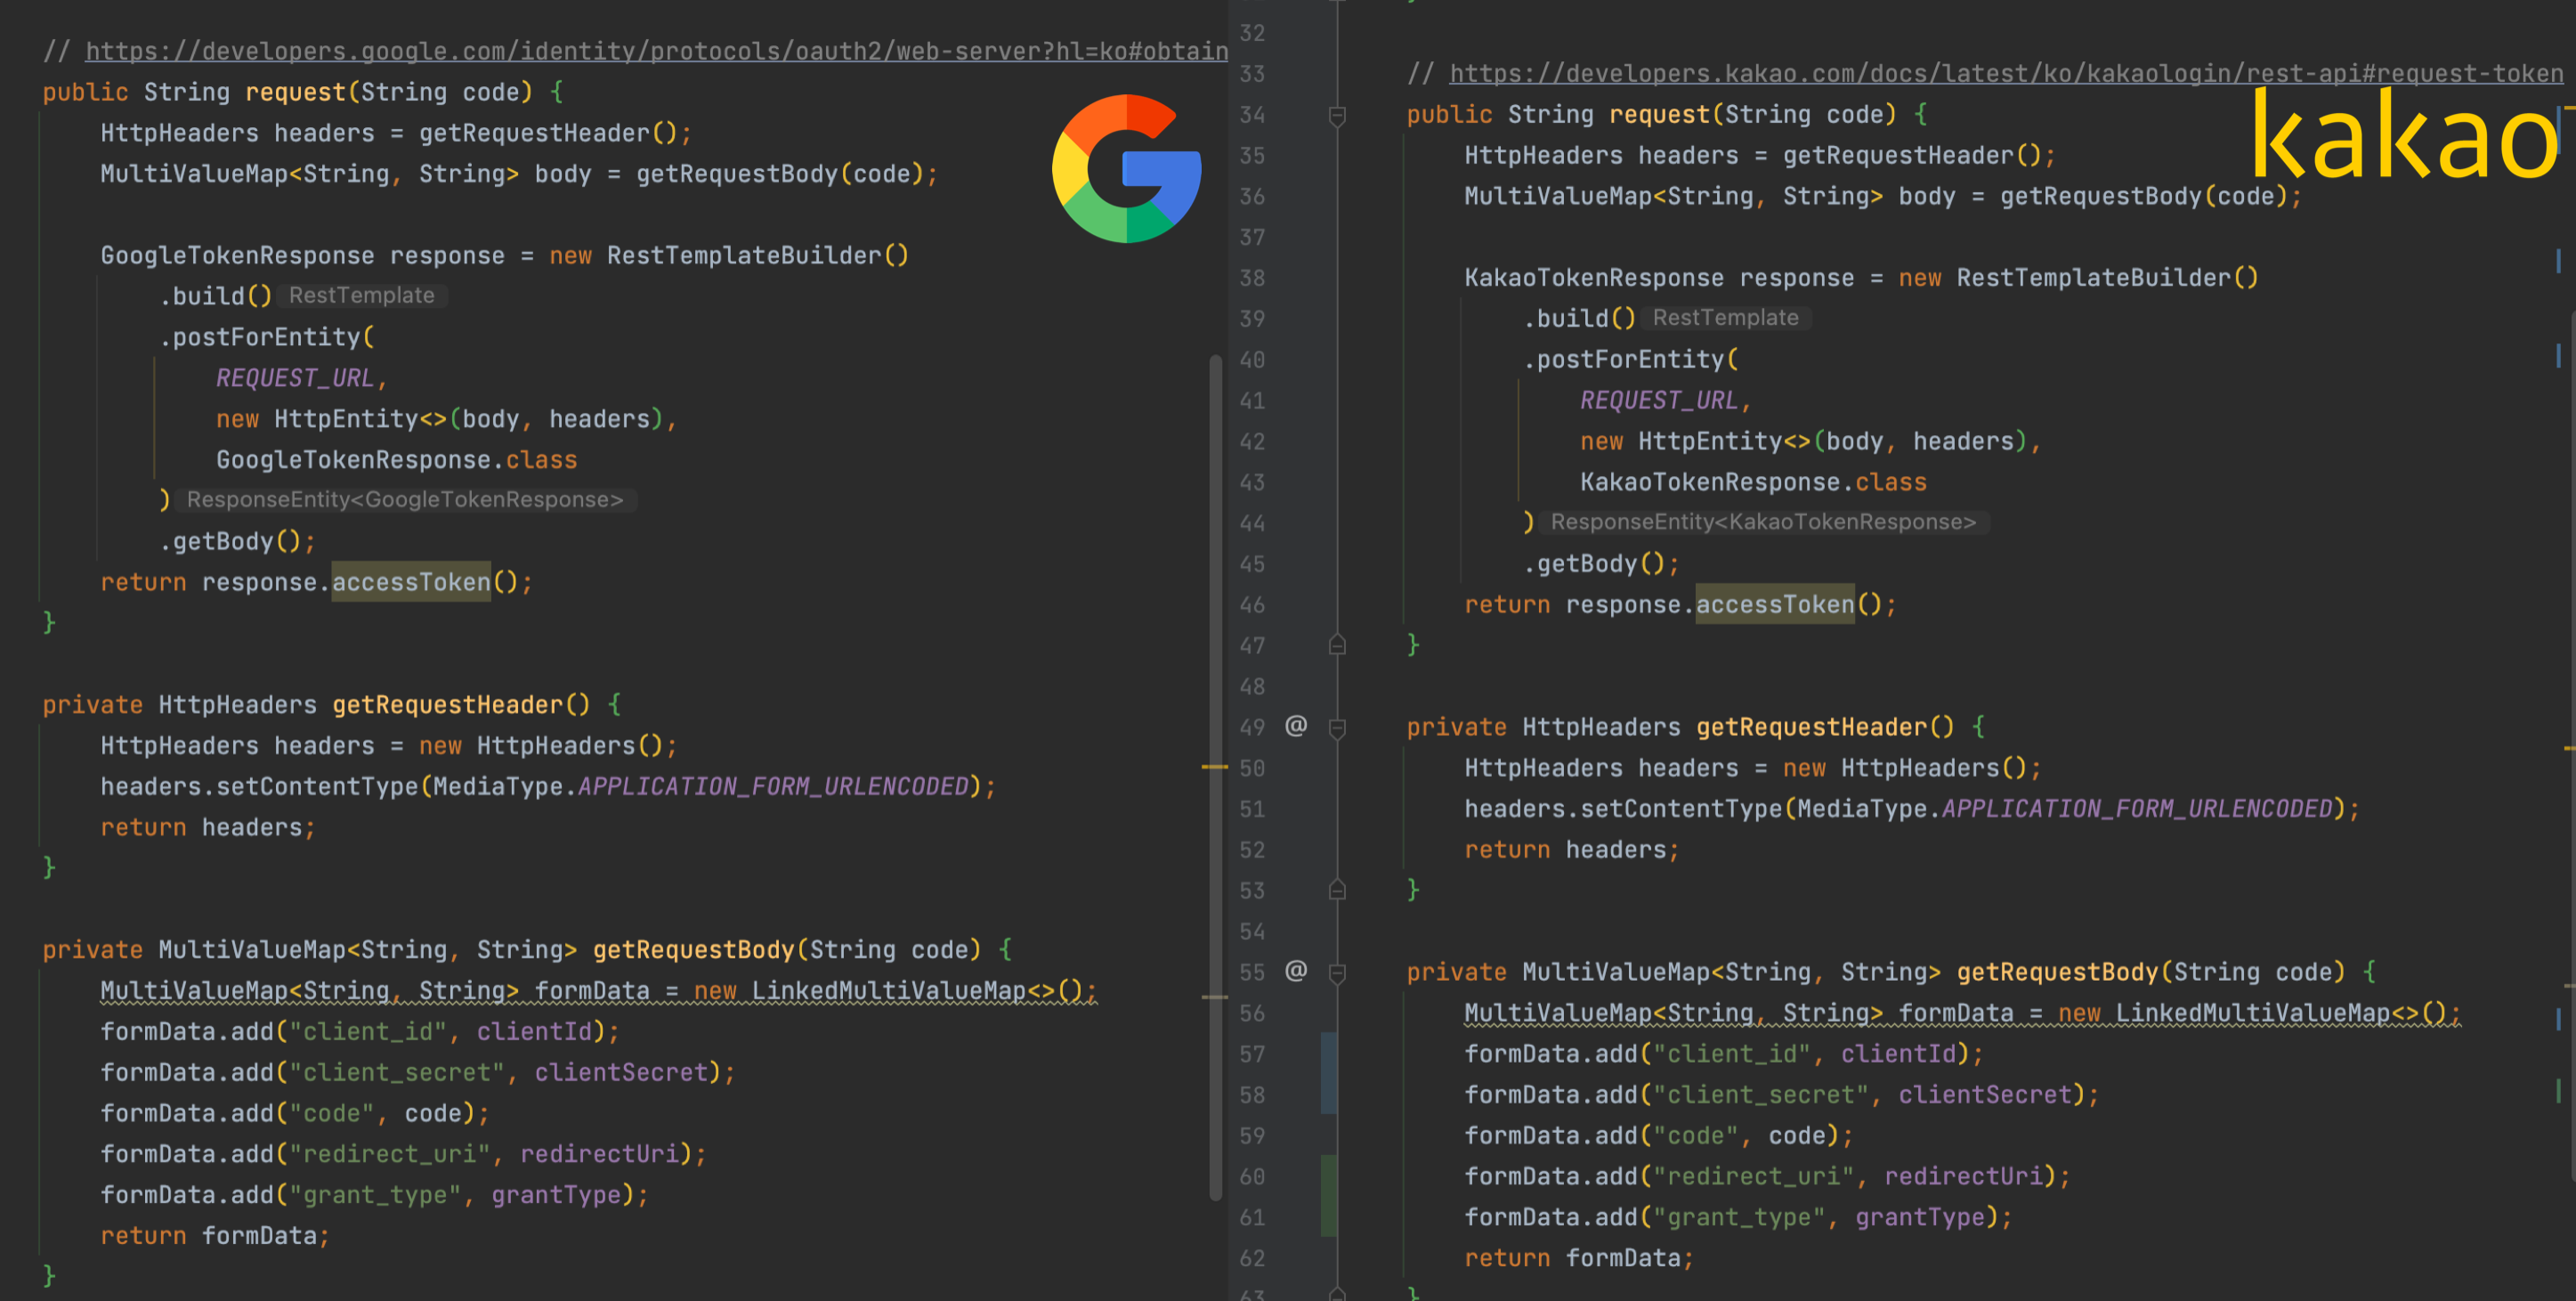Collapse getRequestHeader fold arrow at line 49
Viewport: 2576px width, 1301px height.
click(x=1337, y=728)
